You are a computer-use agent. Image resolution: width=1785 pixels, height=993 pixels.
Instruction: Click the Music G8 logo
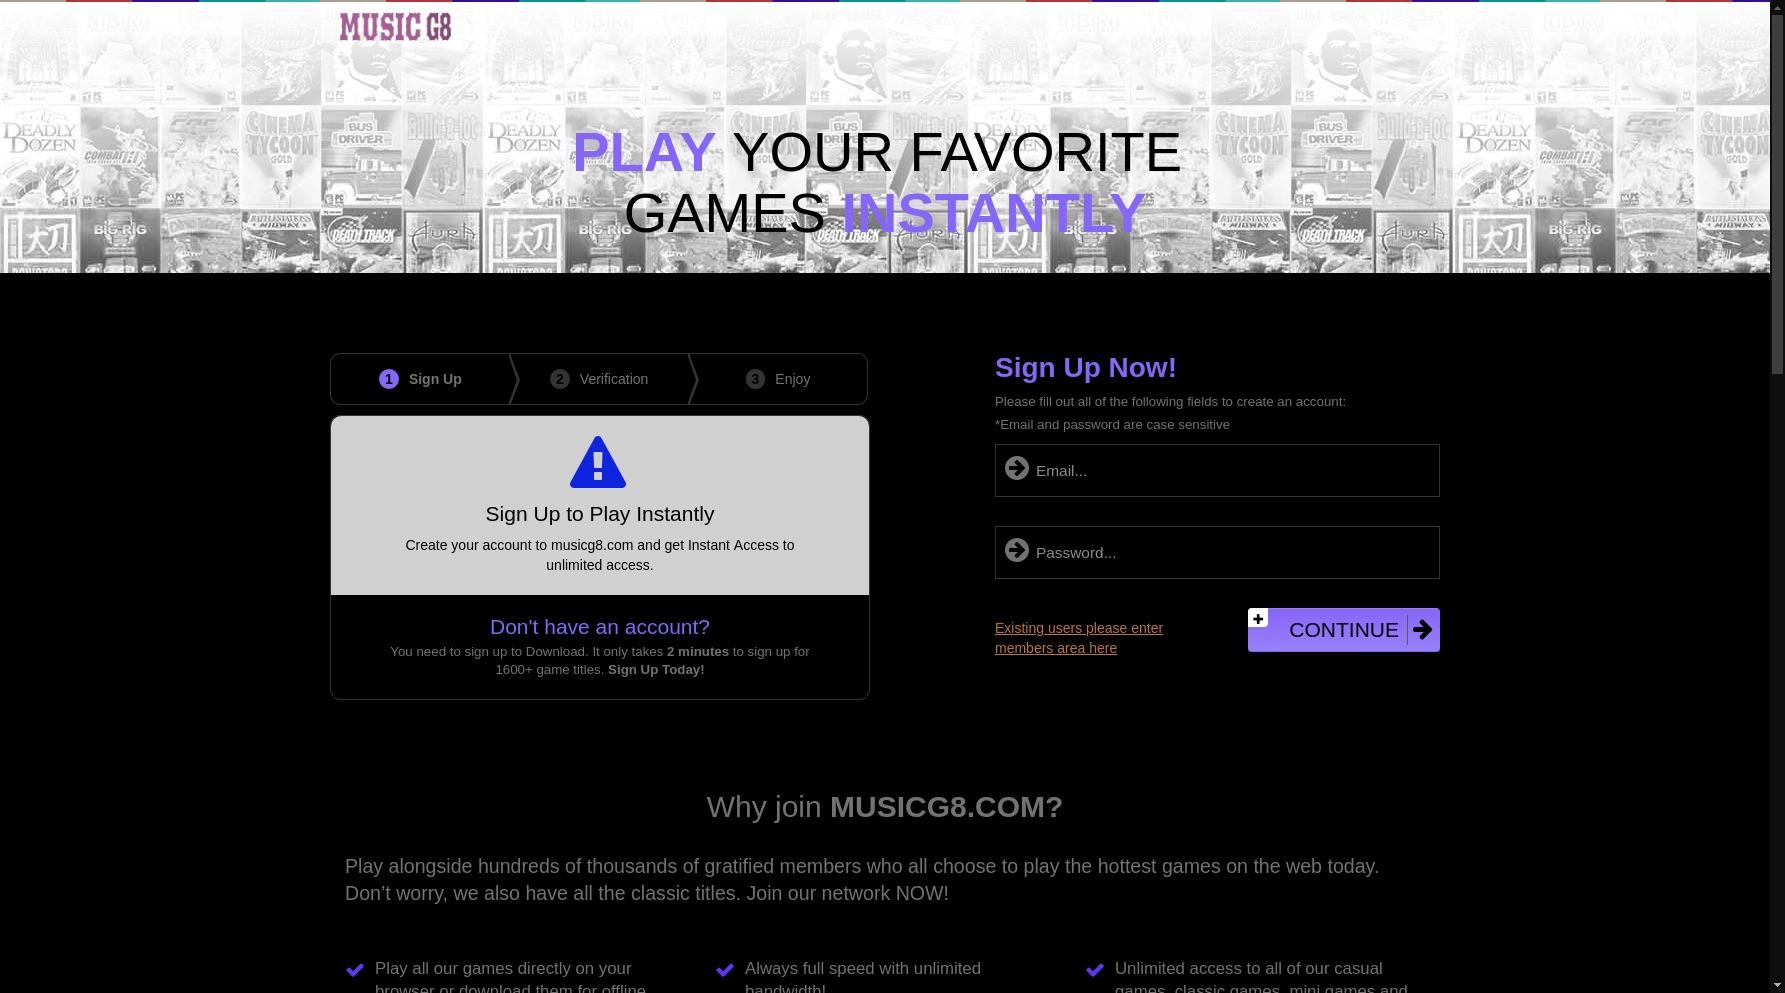[x=395, y=26]
